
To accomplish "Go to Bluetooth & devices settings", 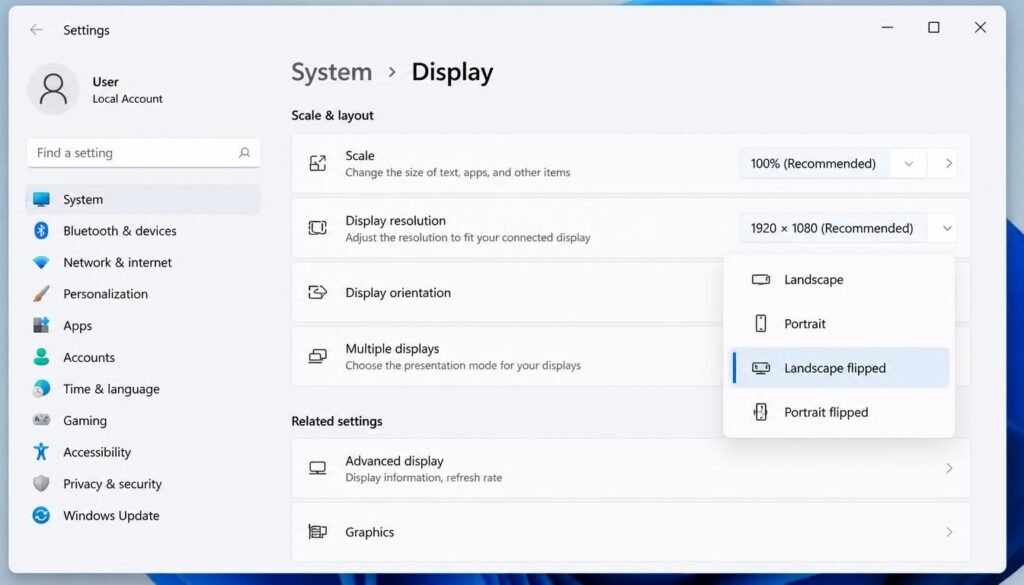I will (143, 230).
